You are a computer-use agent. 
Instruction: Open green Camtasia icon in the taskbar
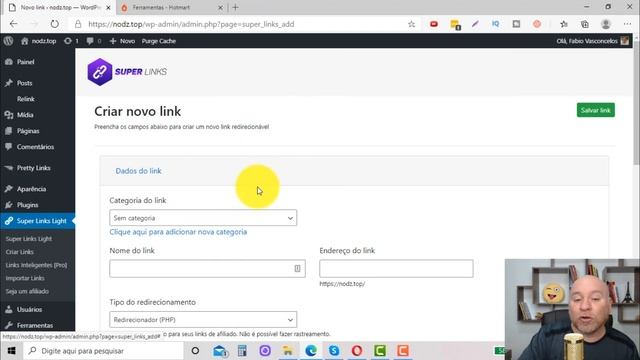(380, 351)
